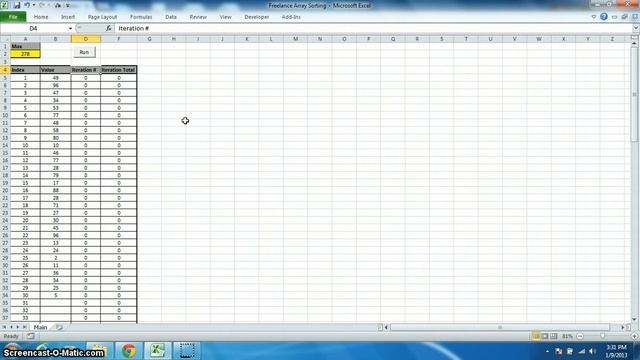Select the Value cell for Index 1

(56, 78)
